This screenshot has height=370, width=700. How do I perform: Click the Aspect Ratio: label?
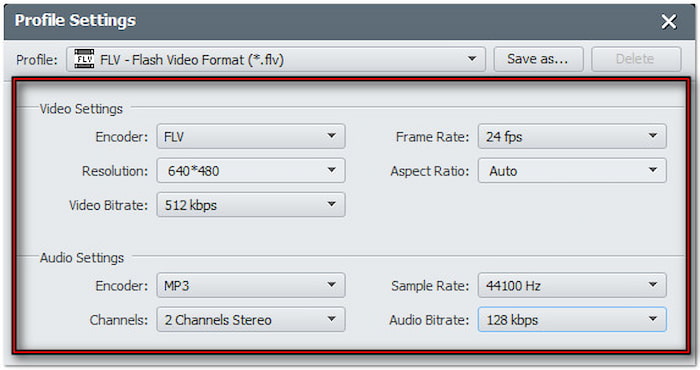tap(430, 171)
